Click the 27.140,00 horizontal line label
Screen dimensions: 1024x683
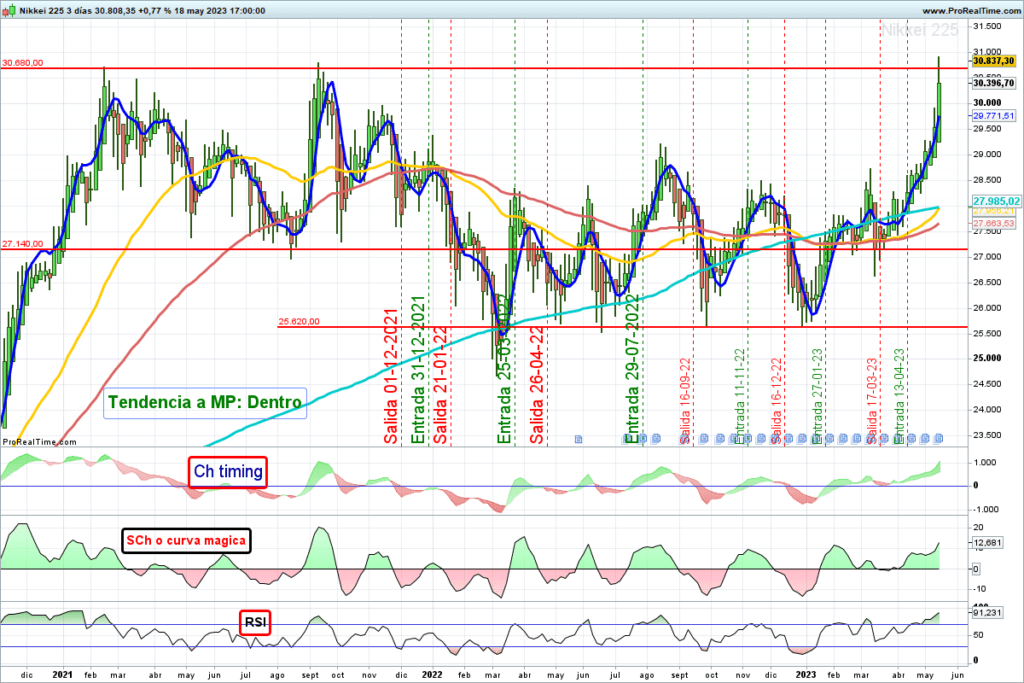(23, 244)
